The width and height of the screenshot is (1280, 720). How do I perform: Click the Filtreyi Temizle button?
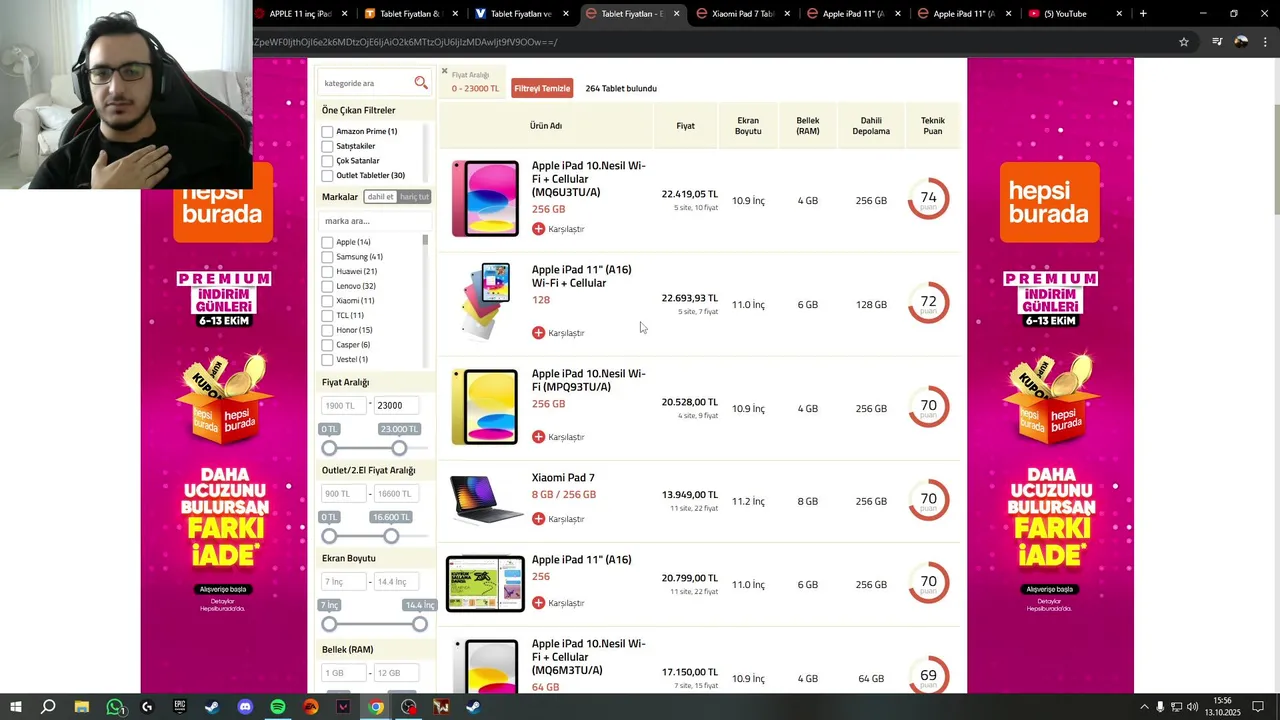tap(542, 88)
